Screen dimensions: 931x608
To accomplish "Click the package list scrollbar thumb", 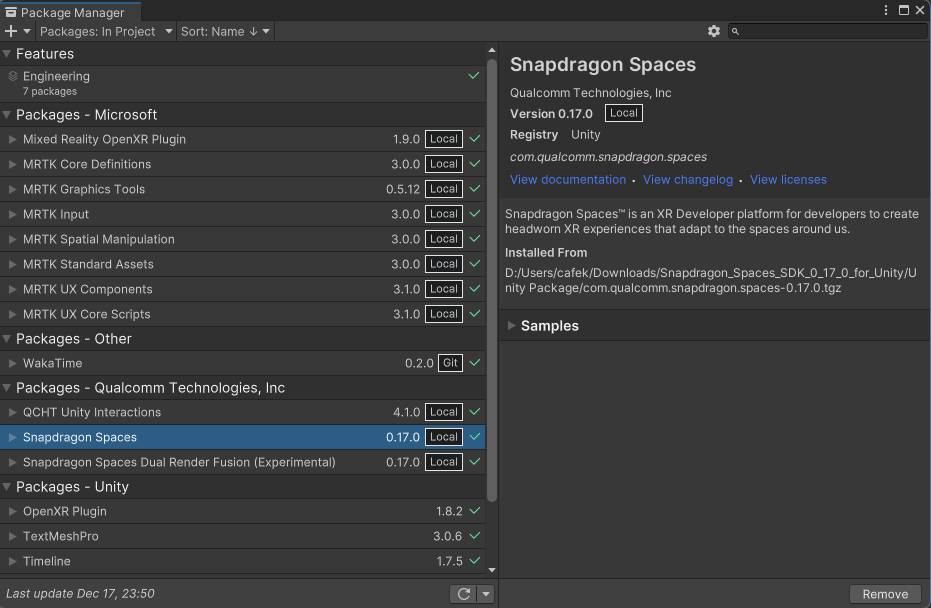I will click(492, 280).
